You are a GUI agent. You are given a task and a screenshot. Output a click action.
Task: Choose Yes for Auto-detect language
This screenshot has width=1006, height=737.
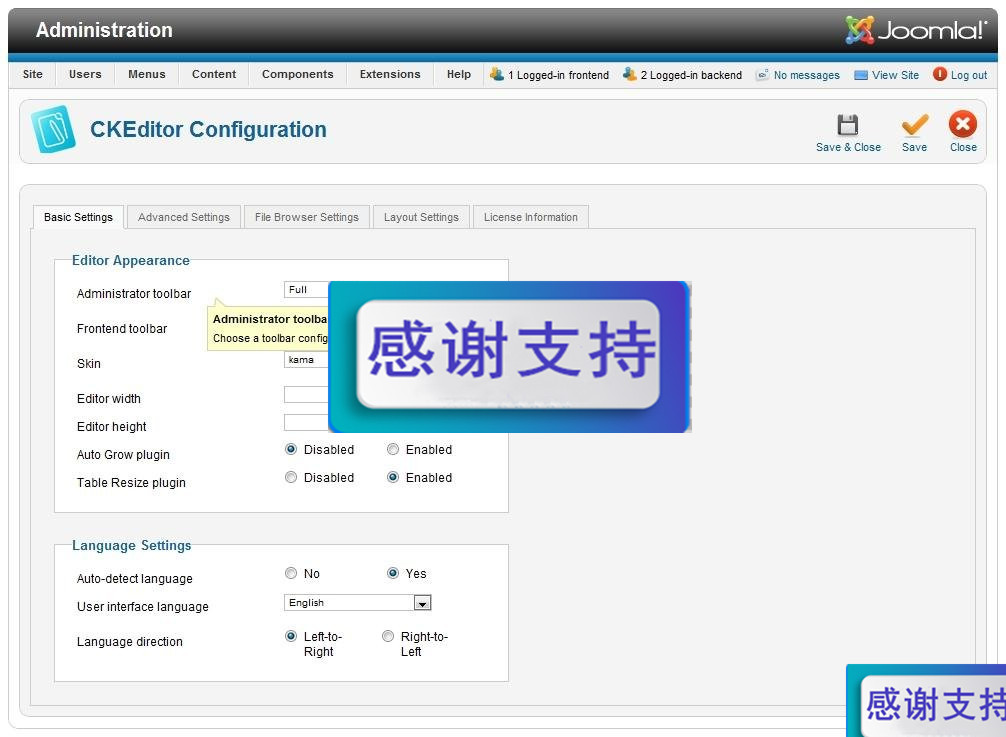coord(393,573)
